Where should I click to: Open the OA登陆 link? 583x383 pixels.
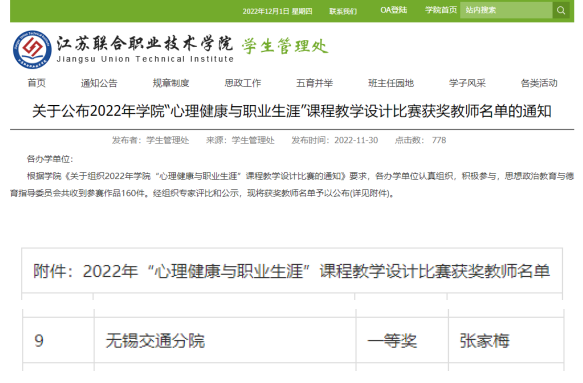click(x=393, y=10)
